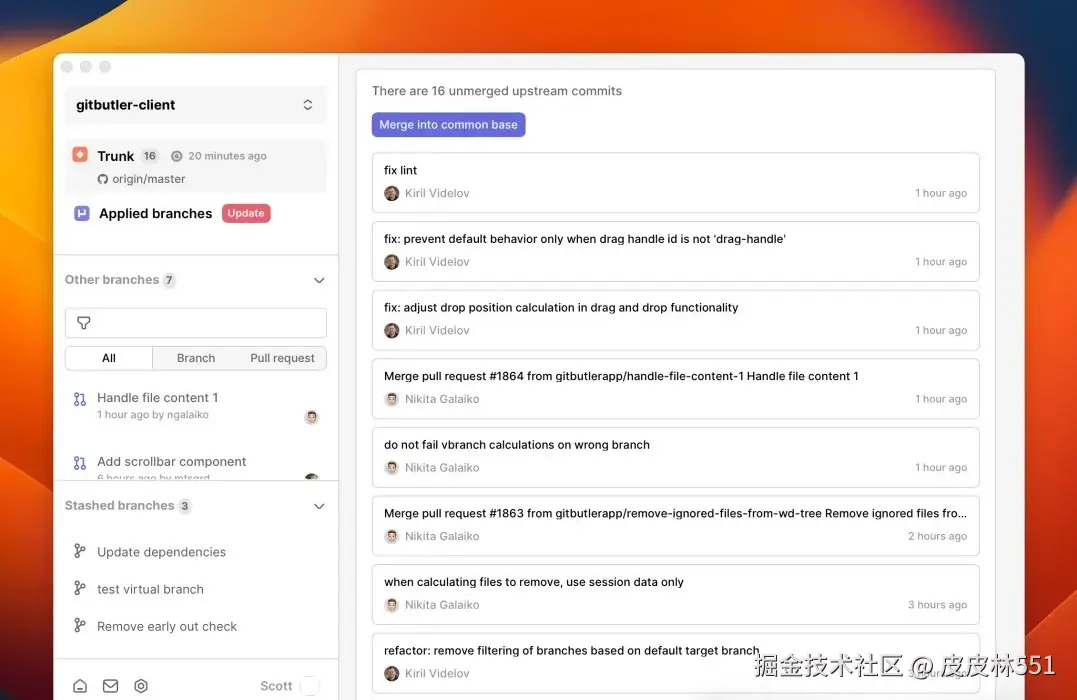Click the Scott user name
This screenshot has width=1077, height=700.
point(276,686)
